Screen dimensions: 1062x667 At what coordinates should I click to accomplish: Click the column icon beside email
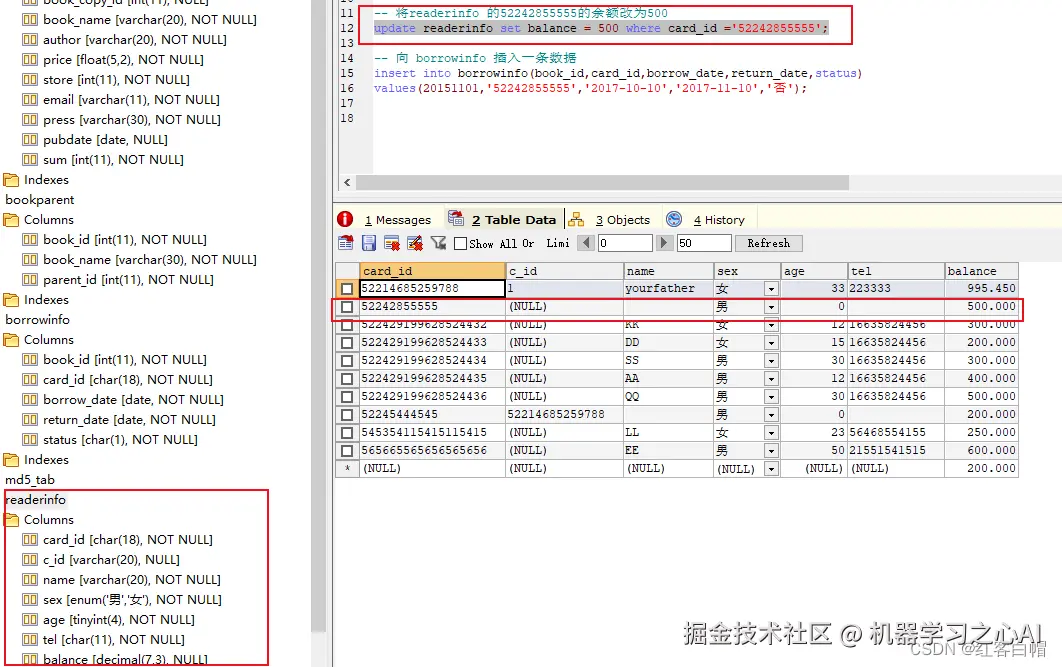tap(30, 100)
